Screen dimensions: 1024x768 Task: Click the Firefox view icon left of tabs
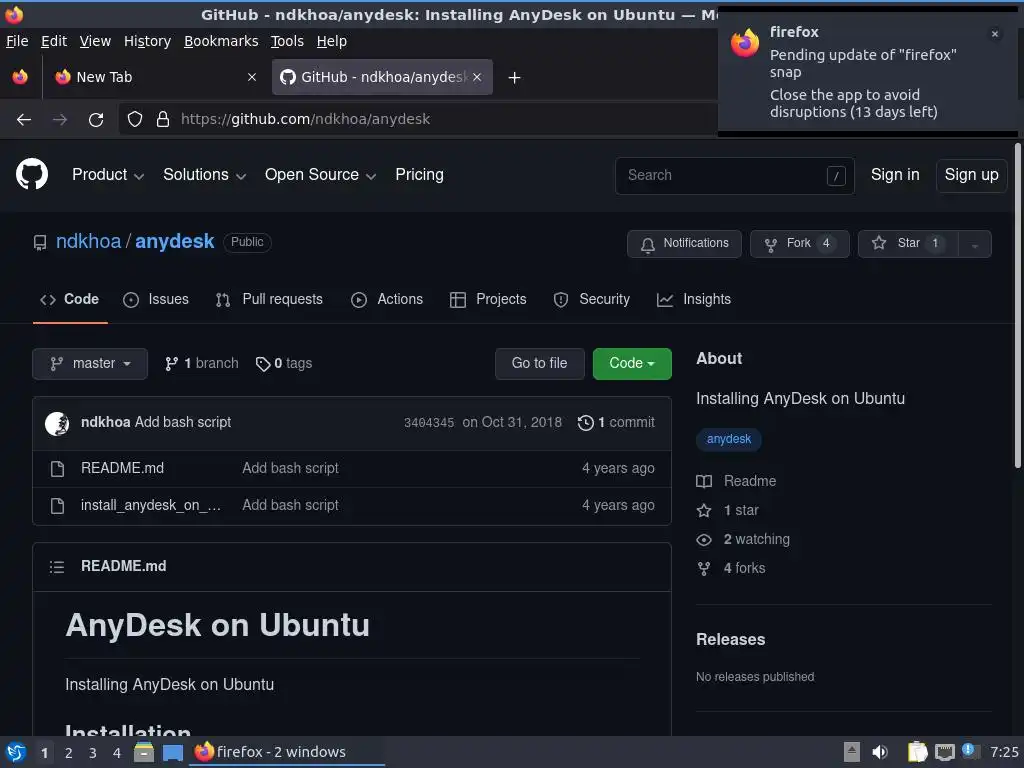(20, 77)
